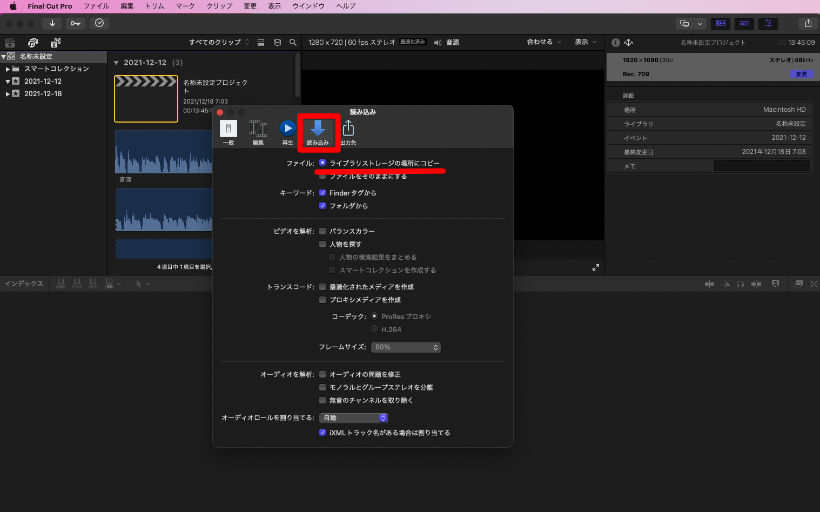This screenshot has height=512, width=820.
Task: Click the import media down-arrow toolbar button
Action: coord(52,24)
